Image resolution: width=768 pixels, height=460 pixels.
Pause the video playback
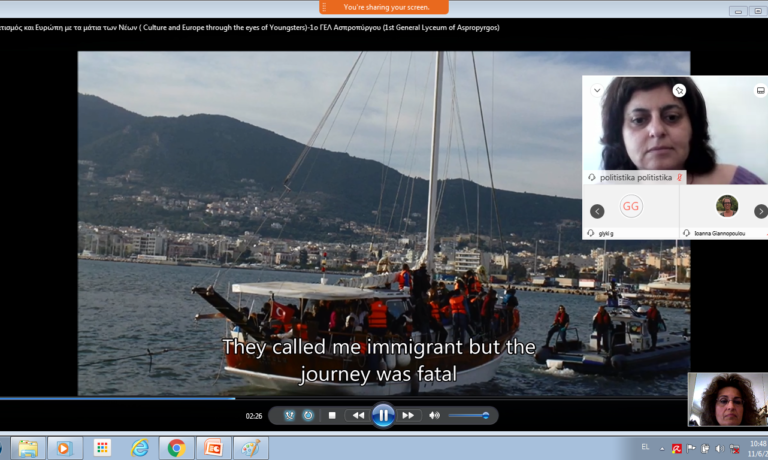coord(383,415)
